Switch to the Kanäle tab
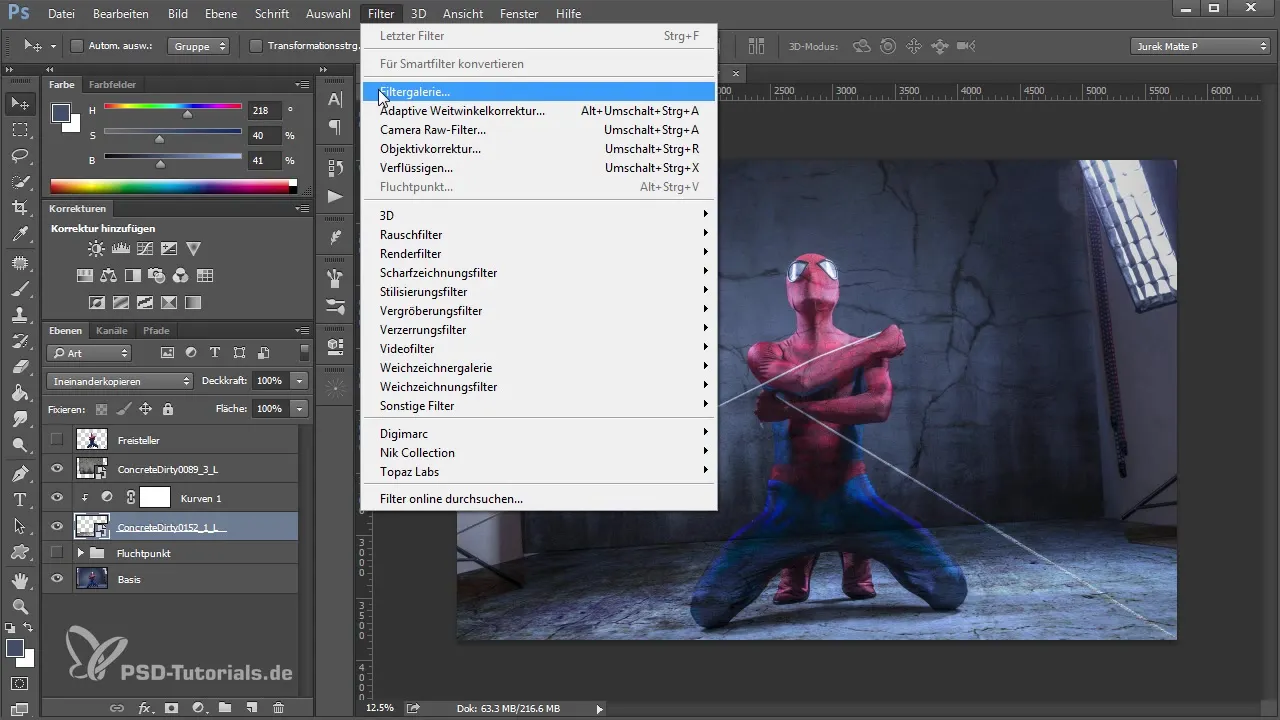Screen dimensions: 1280x720 (112, 330)
